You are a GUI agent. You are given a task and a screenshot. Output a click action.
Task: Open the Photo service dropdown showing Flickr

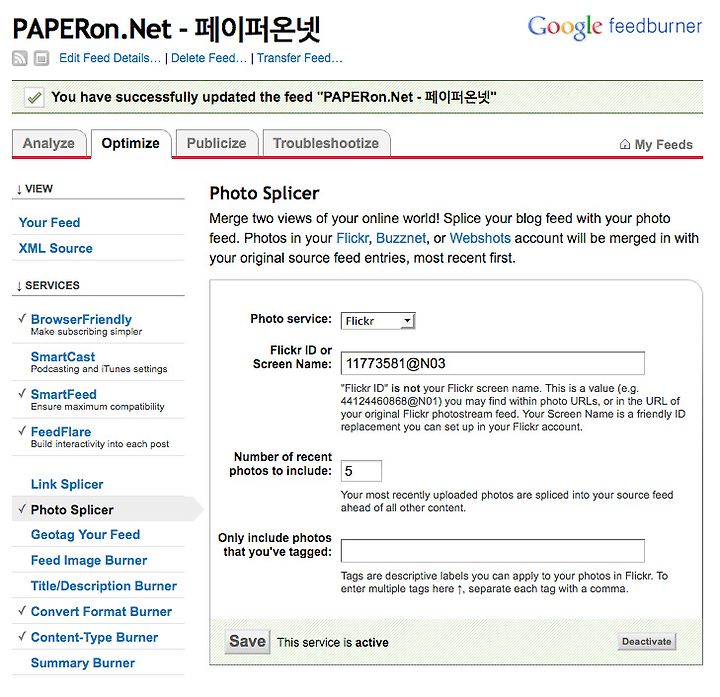378,321
